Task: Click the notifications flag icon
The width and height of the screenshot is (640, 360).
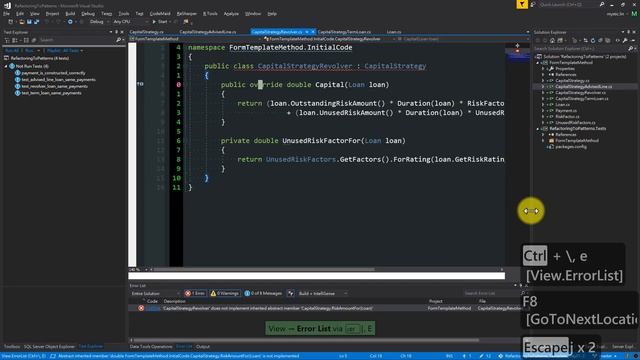Action: pyautogui.click(x=522, y=4)
